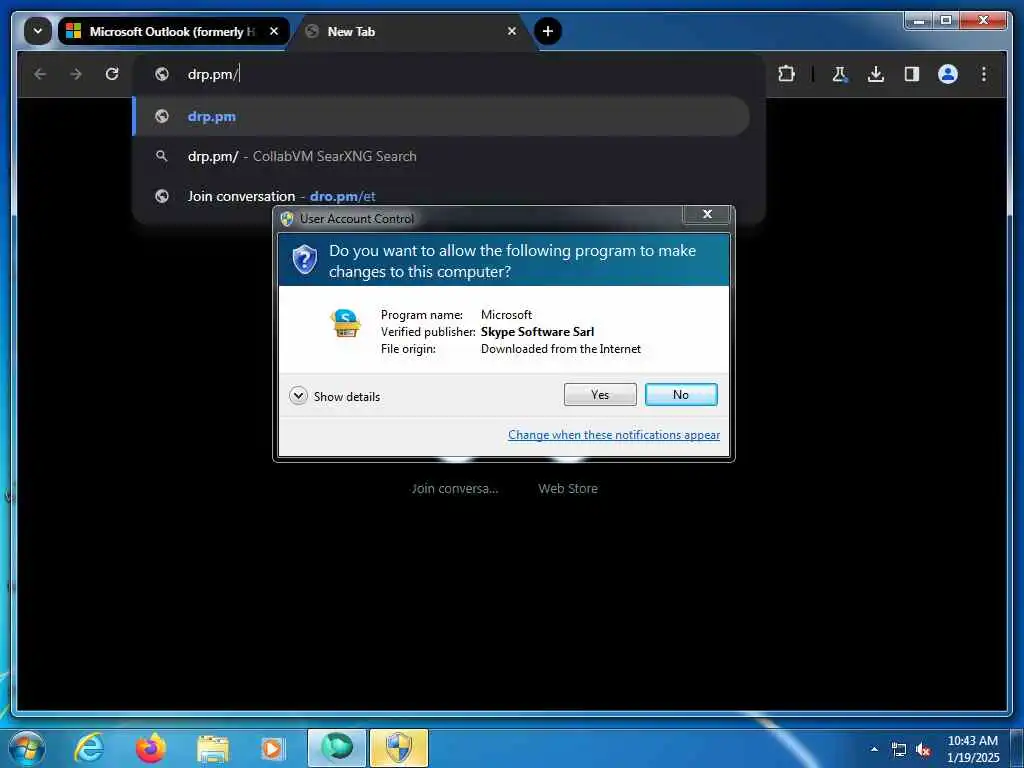Open the Windows Start menu orb

click(x=27, y=748)
